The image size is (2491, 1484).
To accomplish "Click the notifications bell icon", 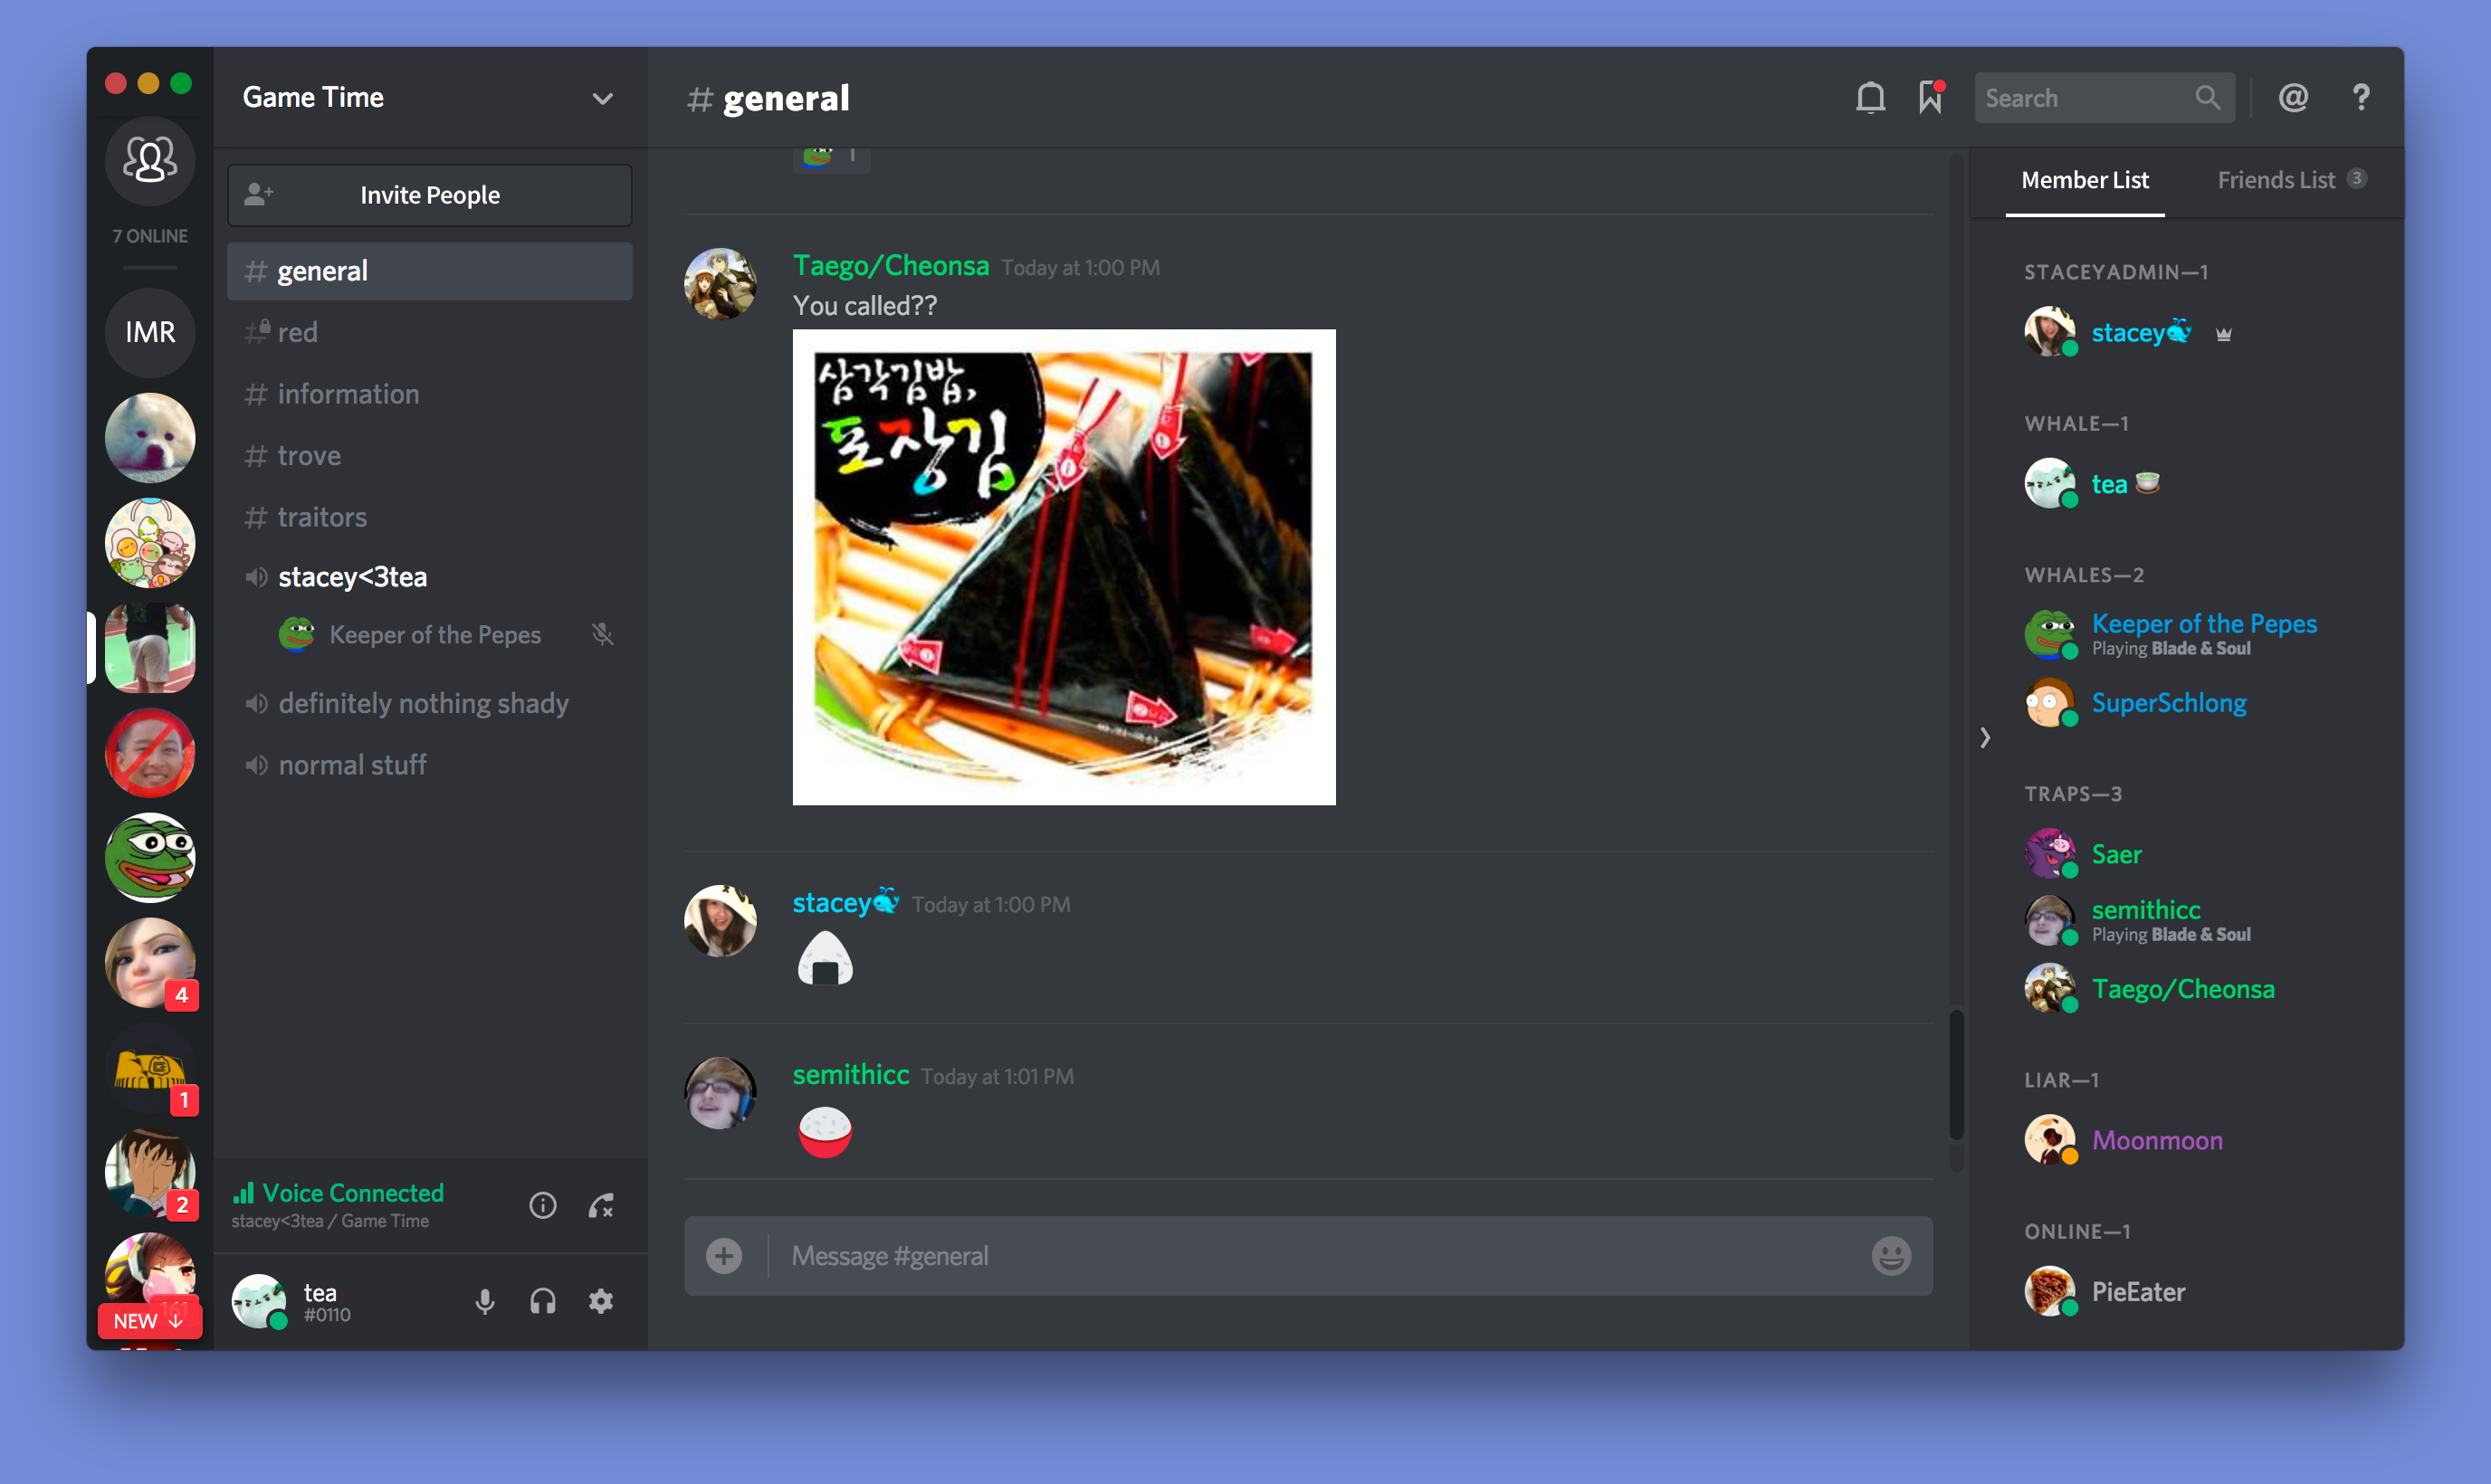I will [1871, 97].
